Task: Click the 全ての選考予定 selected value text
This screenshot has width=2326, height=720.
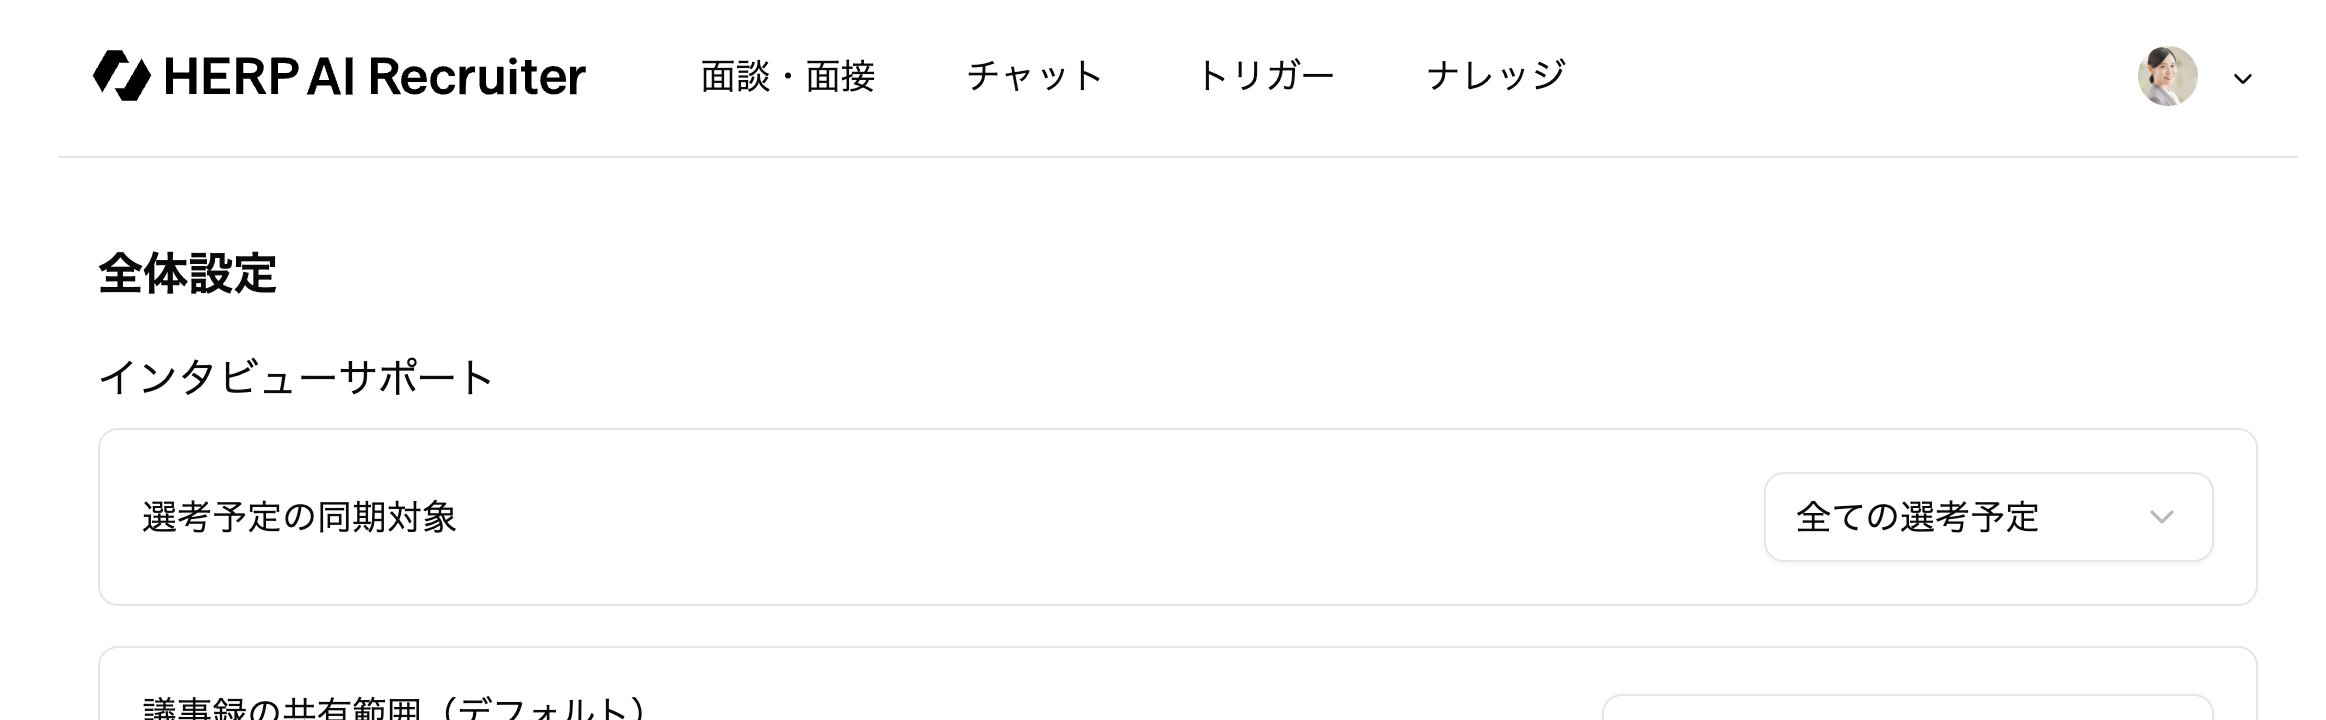Action: tap(1916, 517)
